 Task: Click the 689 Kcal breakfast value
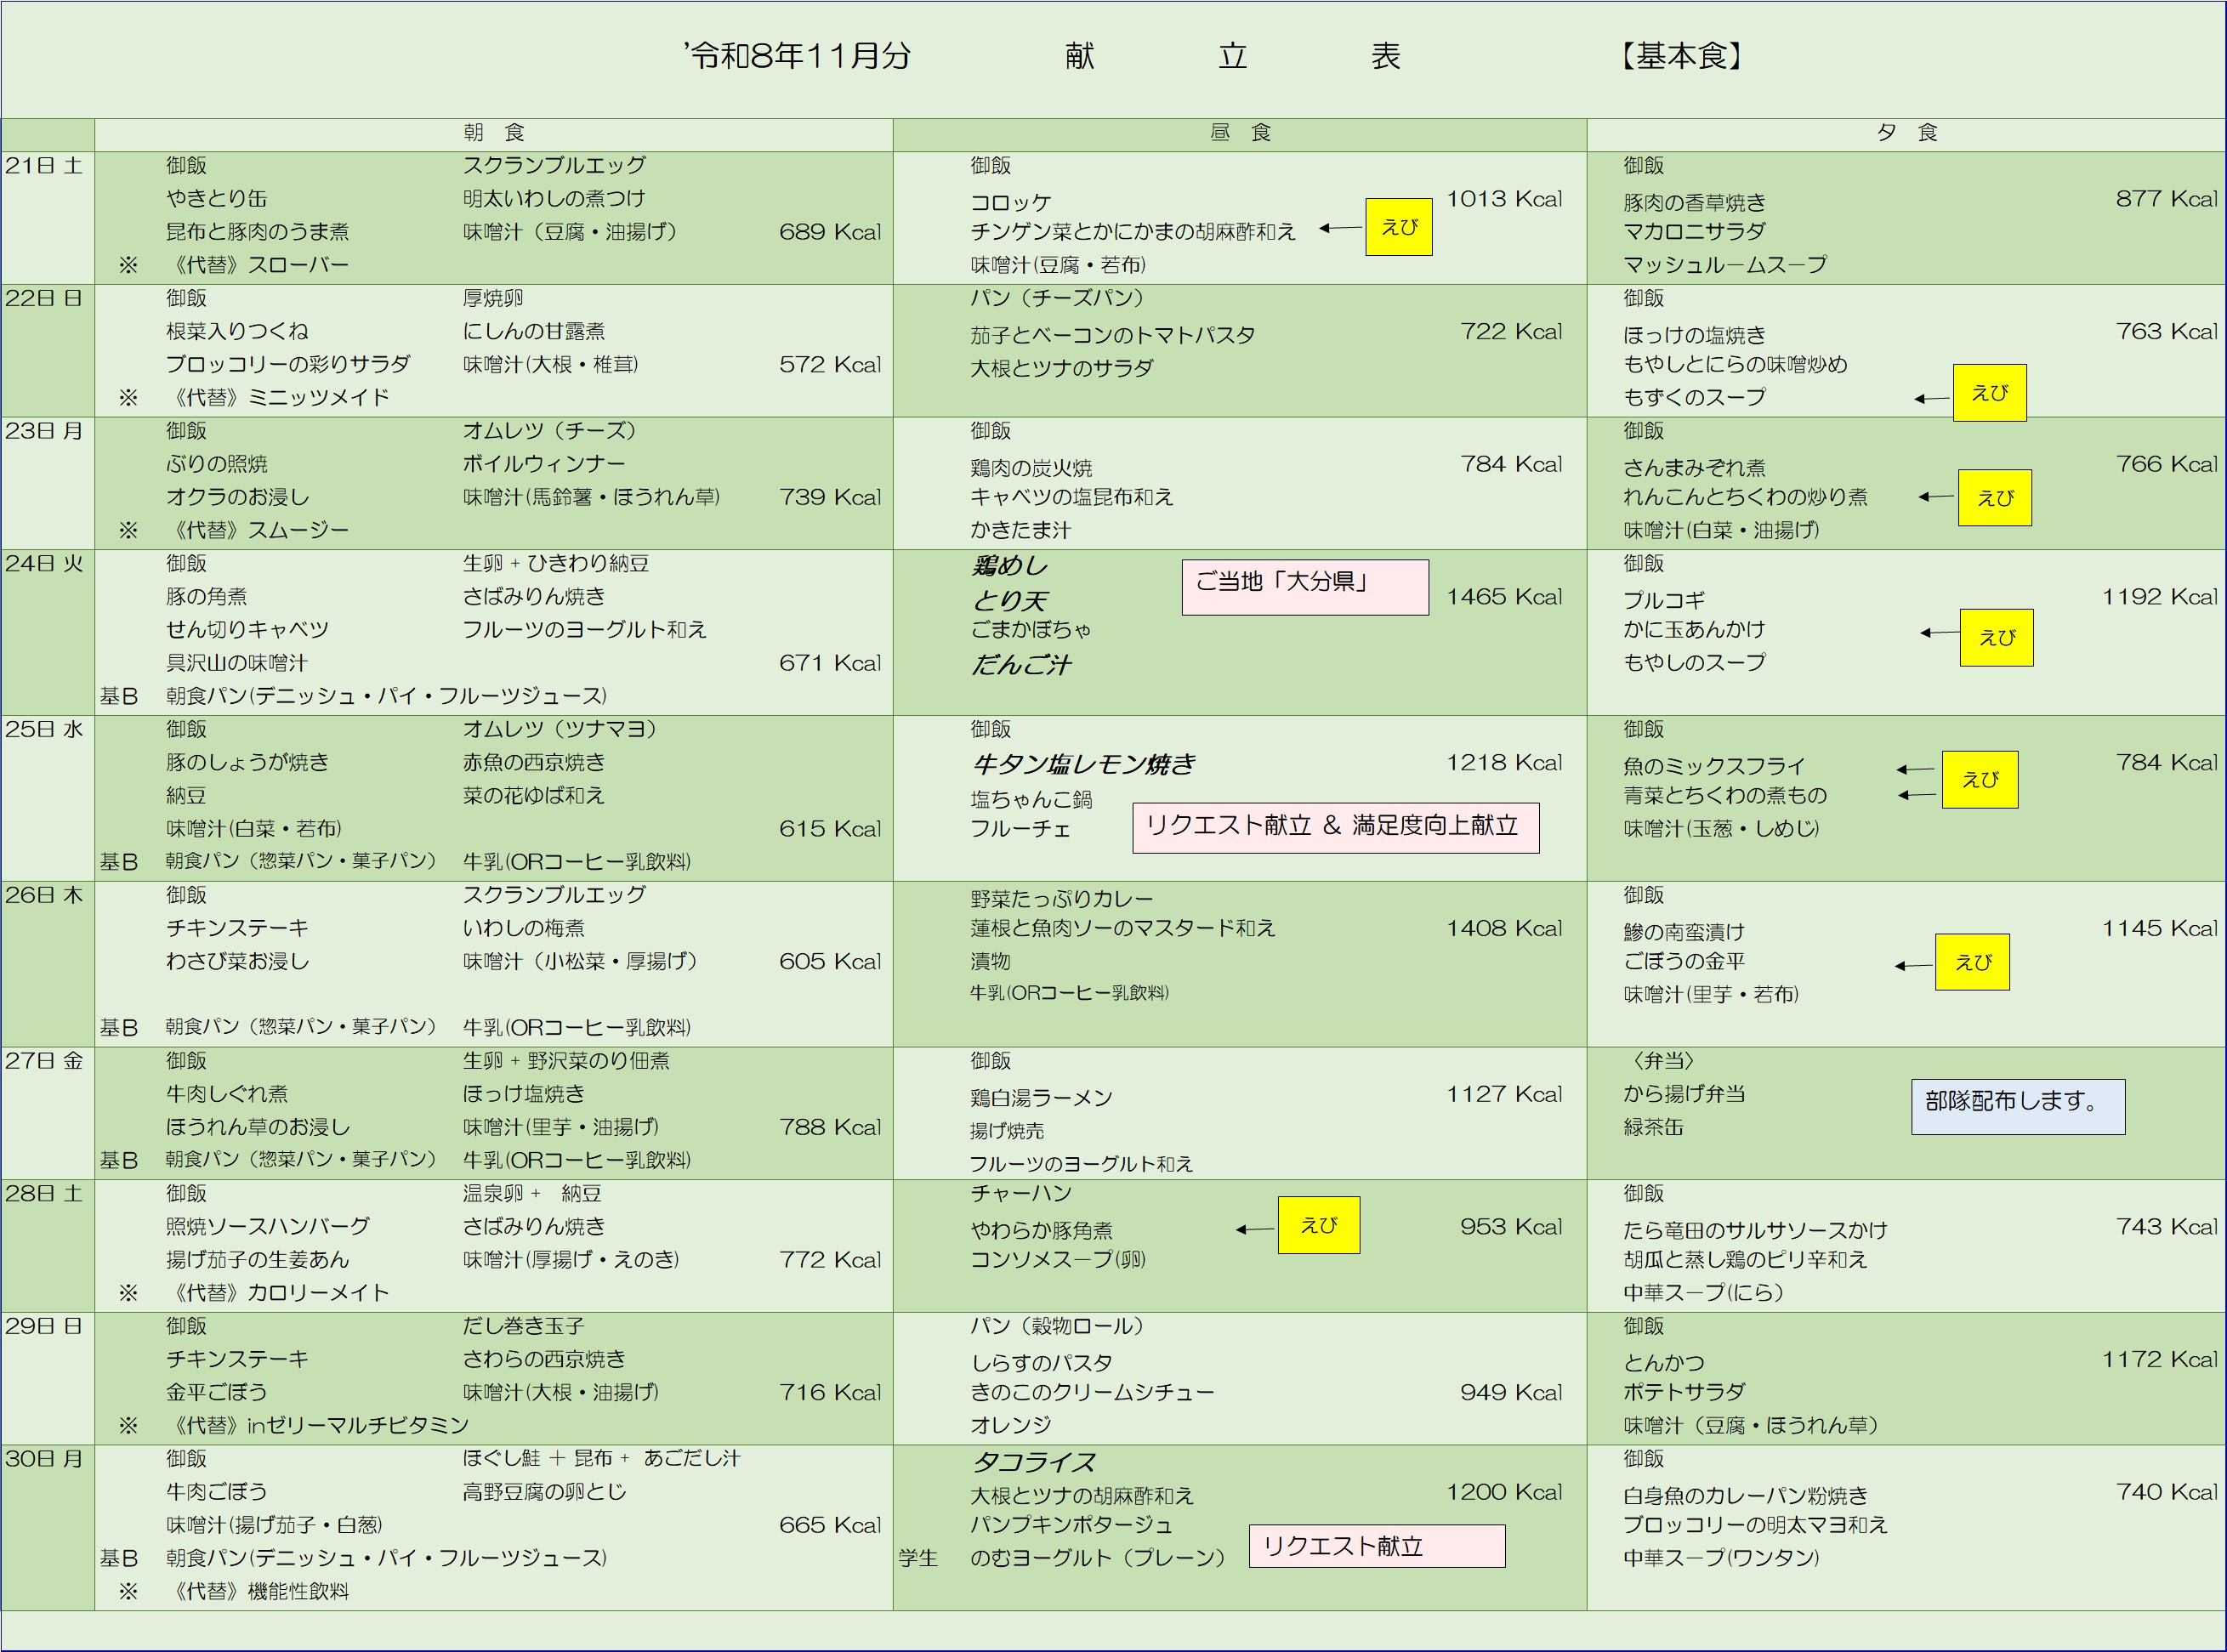click(x=830, y=233)
